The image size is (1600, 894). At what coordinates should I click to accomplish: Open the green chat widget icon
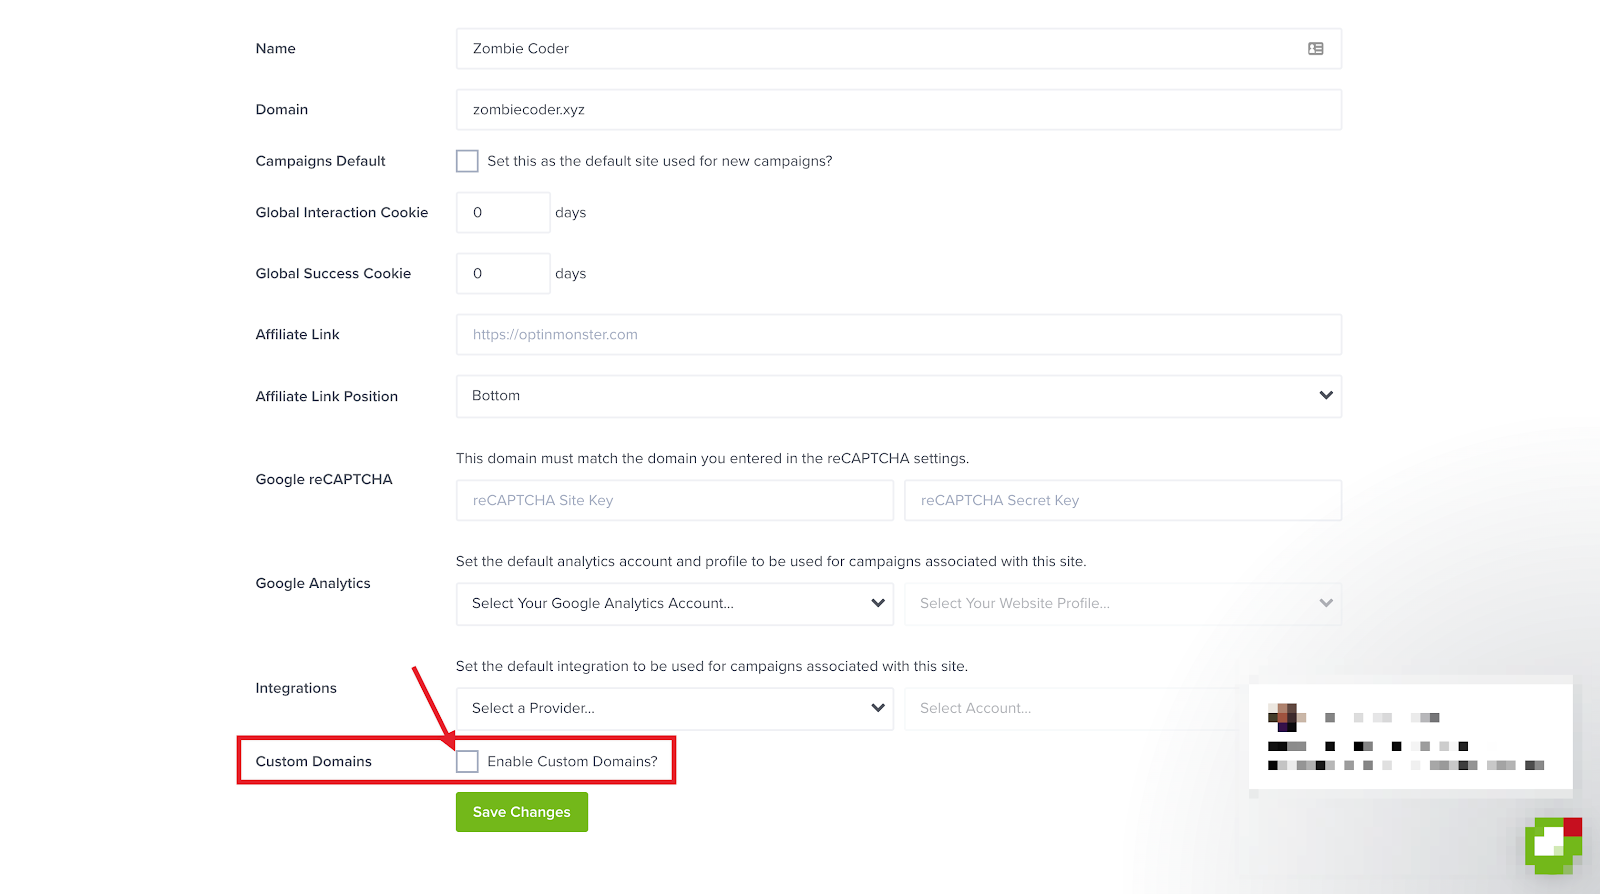[1553, 845]
